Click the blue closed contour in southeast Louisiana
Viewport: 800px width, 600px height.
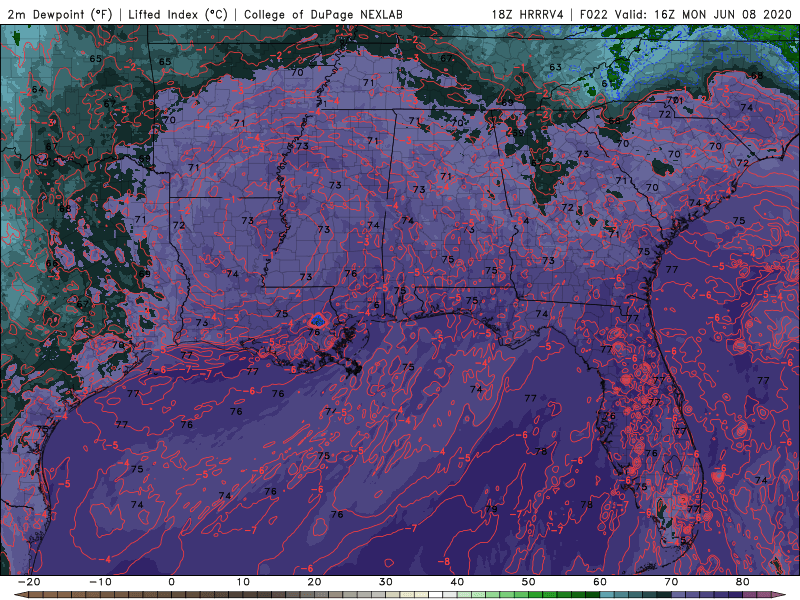click(x=318, y=320)
